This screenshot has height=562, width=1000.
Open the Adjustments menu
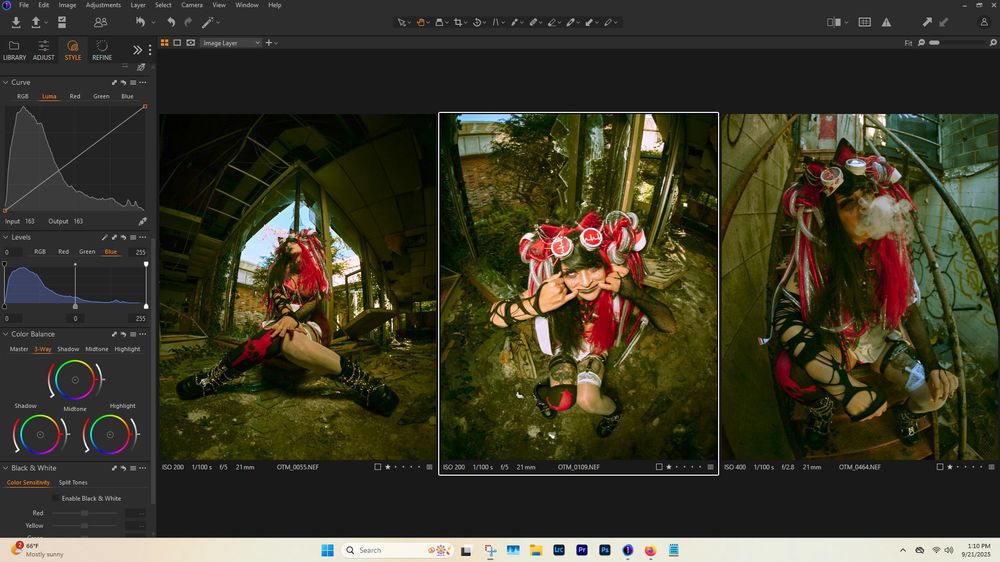coord(103,5)
